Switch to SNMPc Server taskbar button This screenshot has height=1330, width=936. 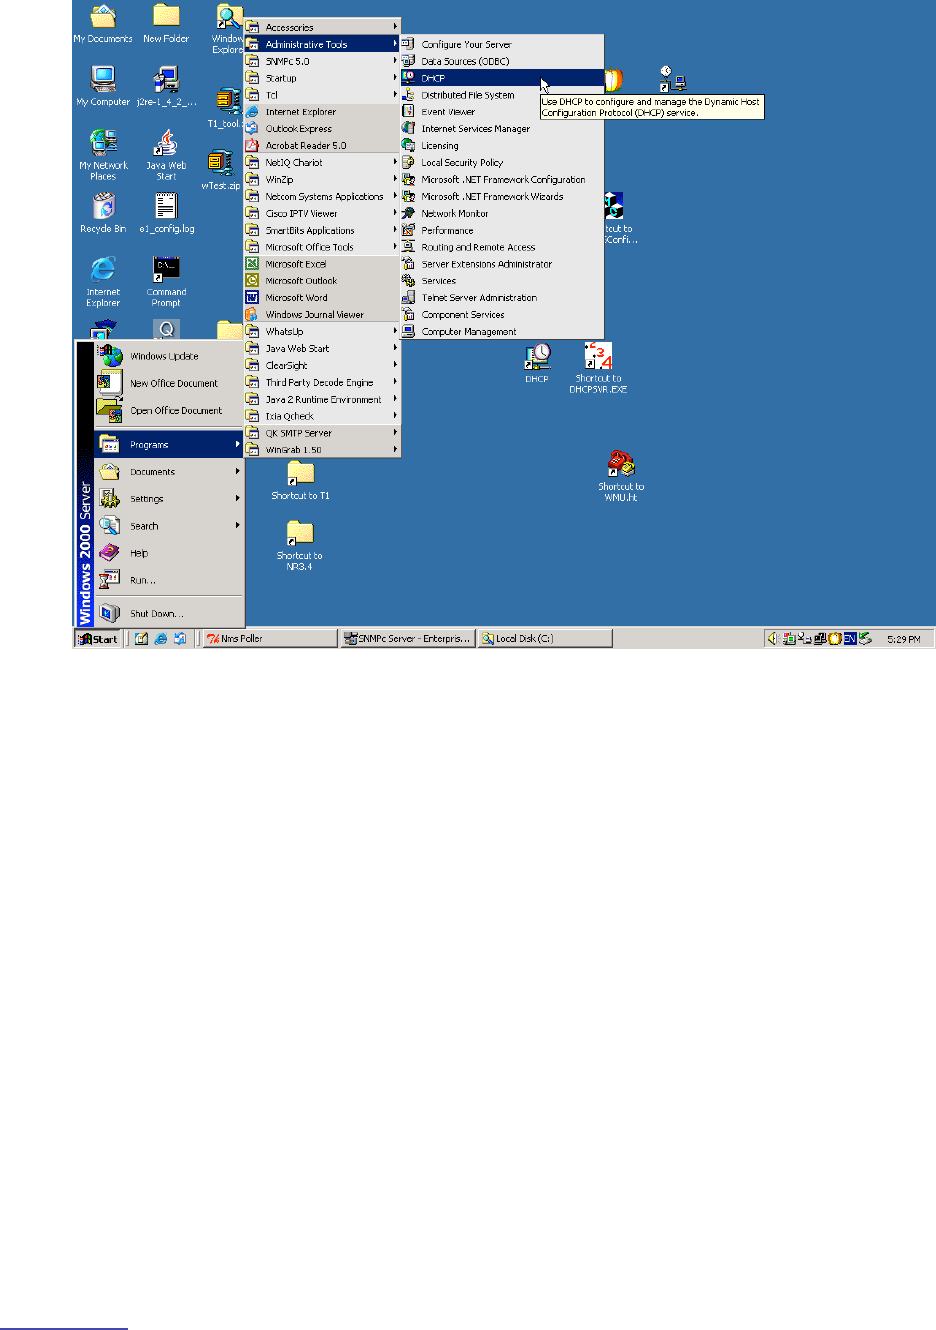[407, 638]
